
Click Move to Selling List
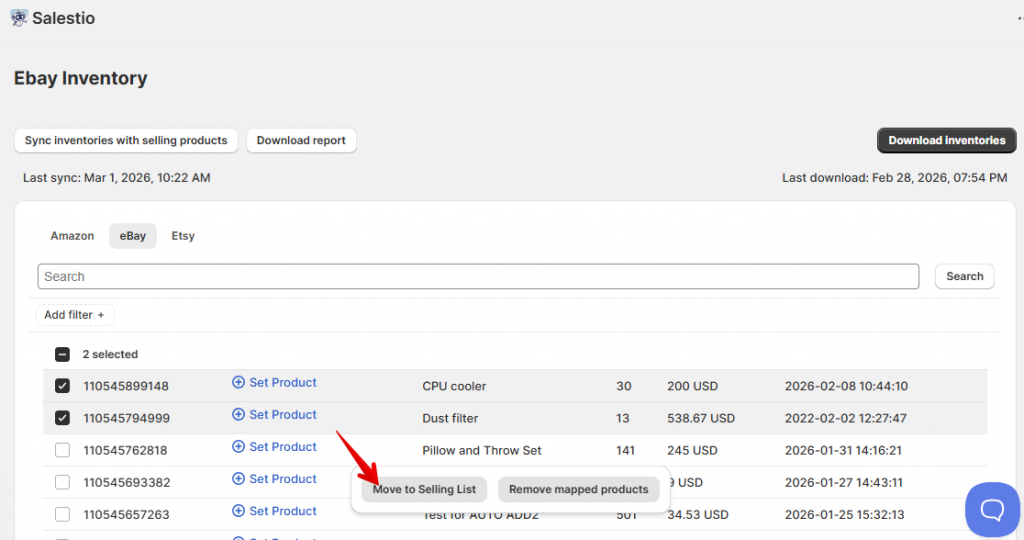(424, 489)
